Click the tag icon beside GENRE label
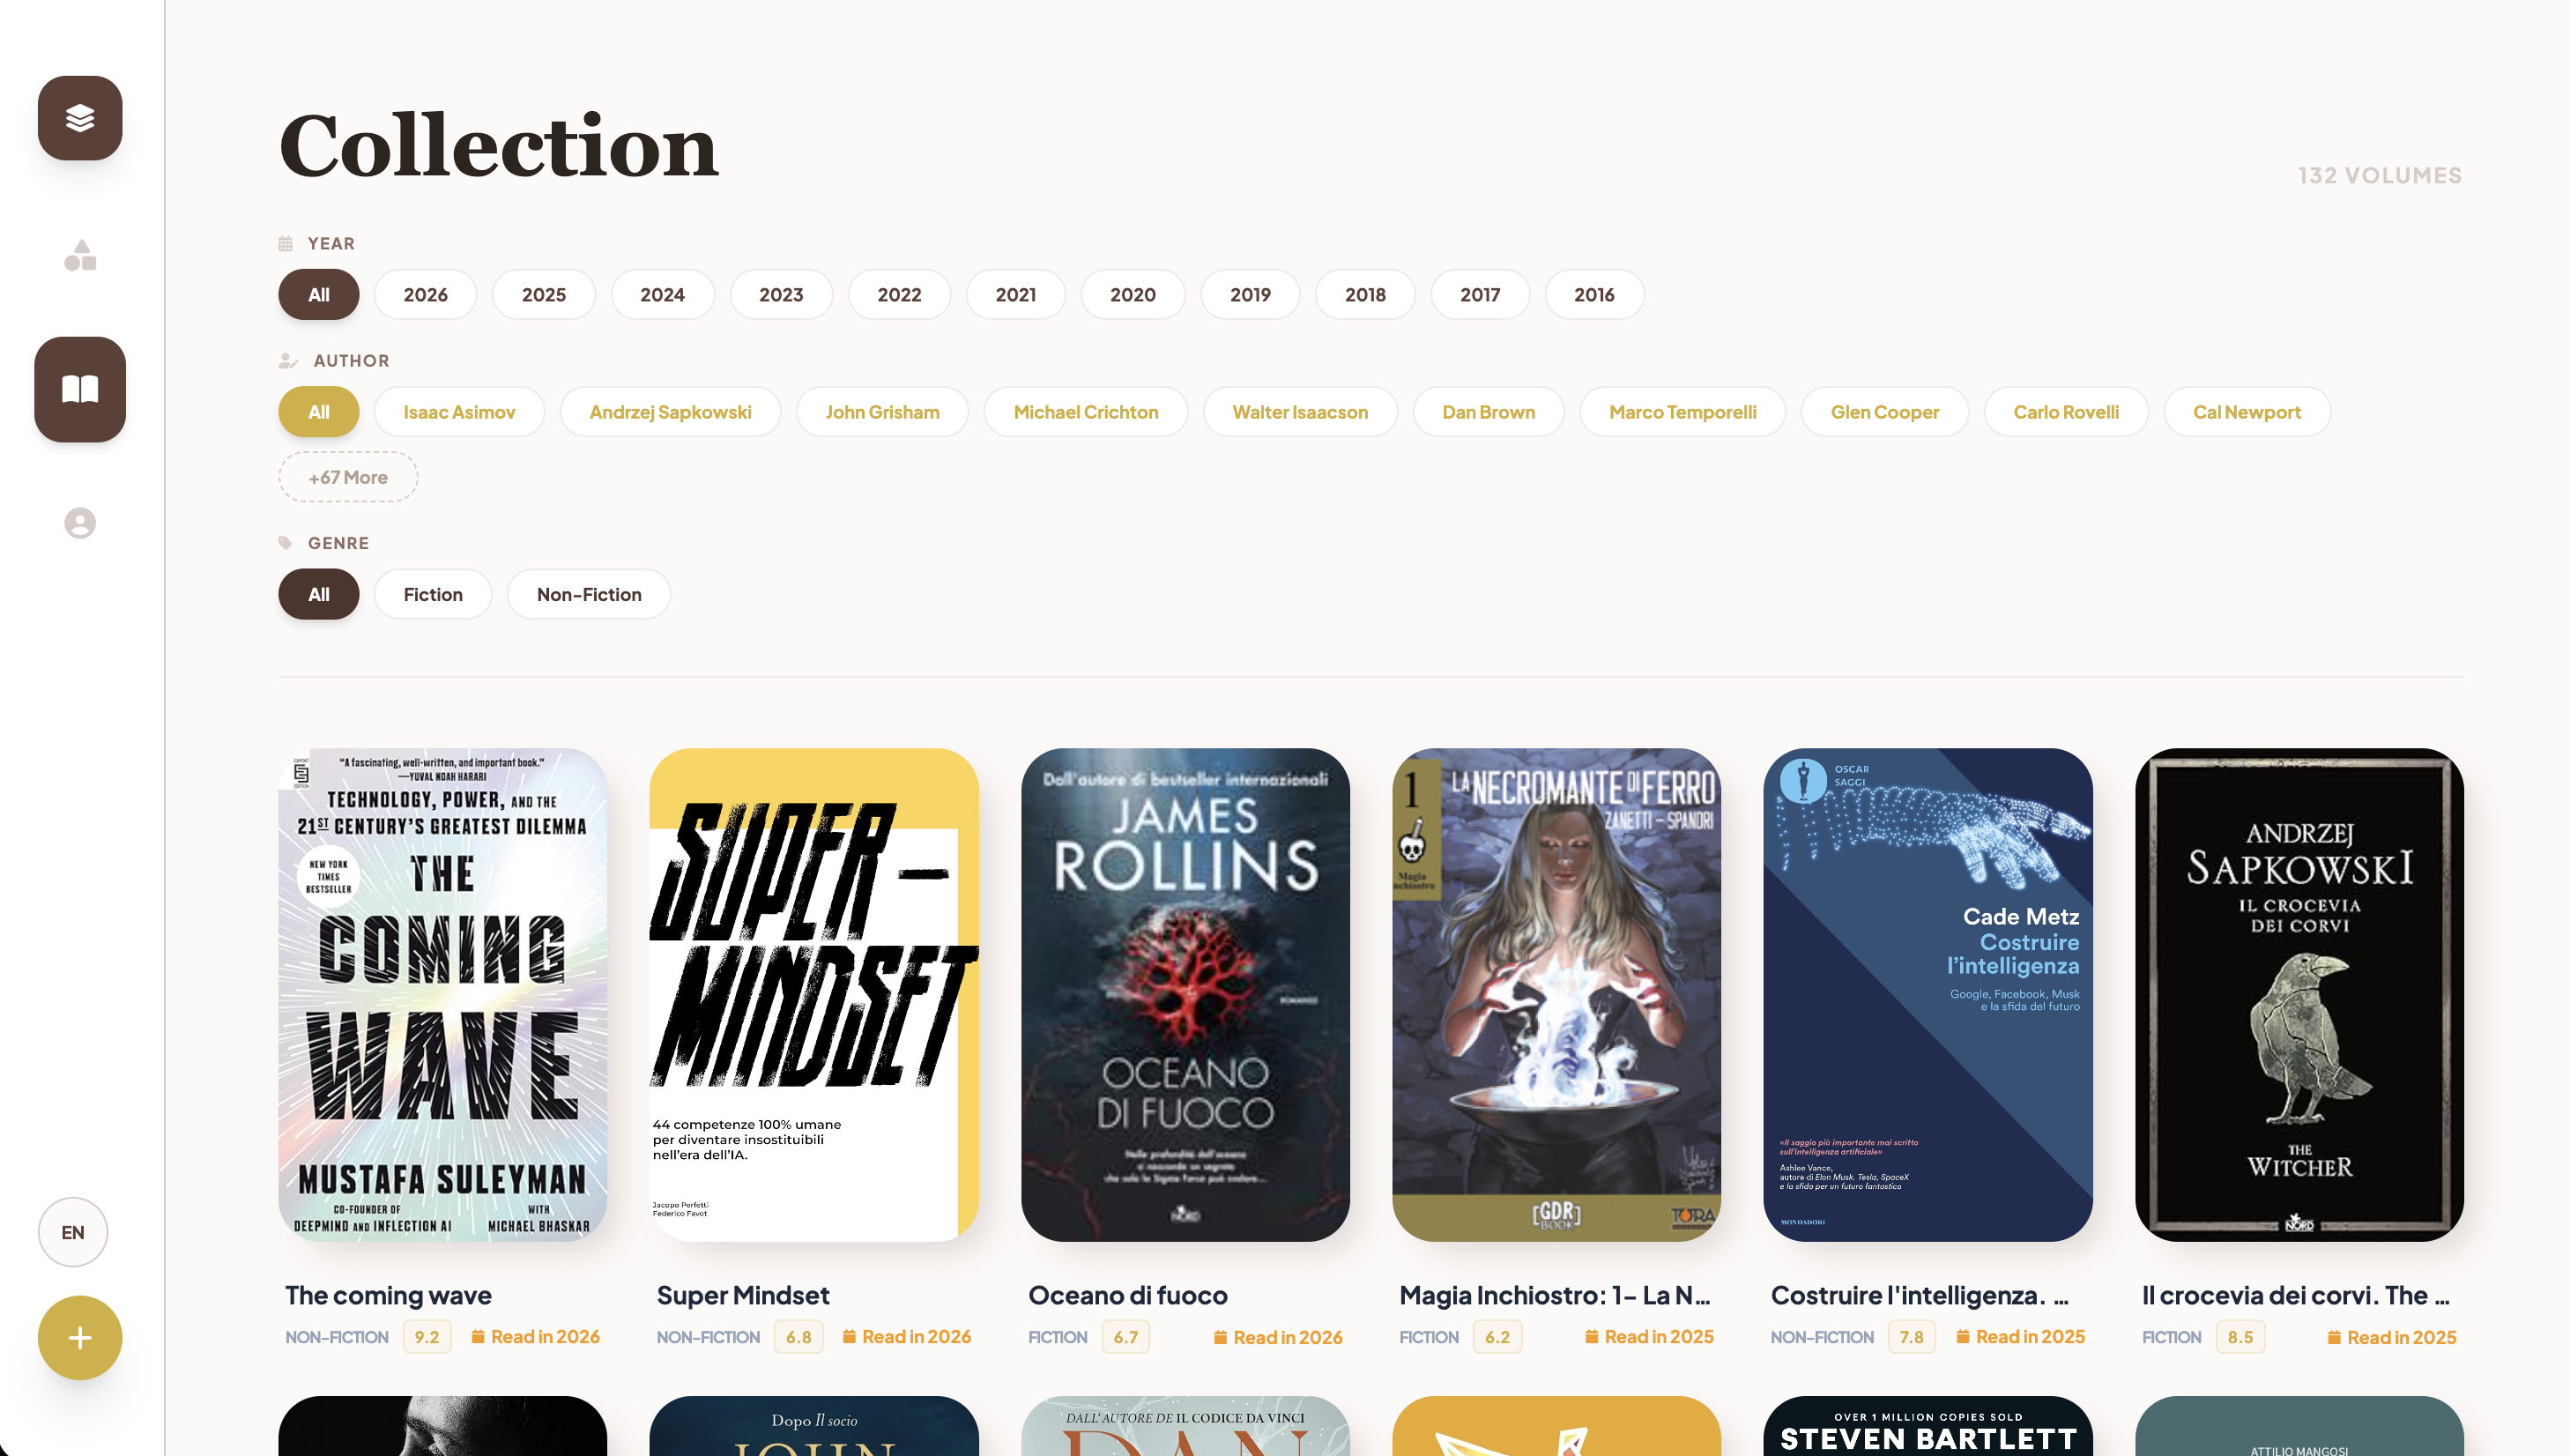This screenshot has height=1456, width=2570. [x=285, y=543]
